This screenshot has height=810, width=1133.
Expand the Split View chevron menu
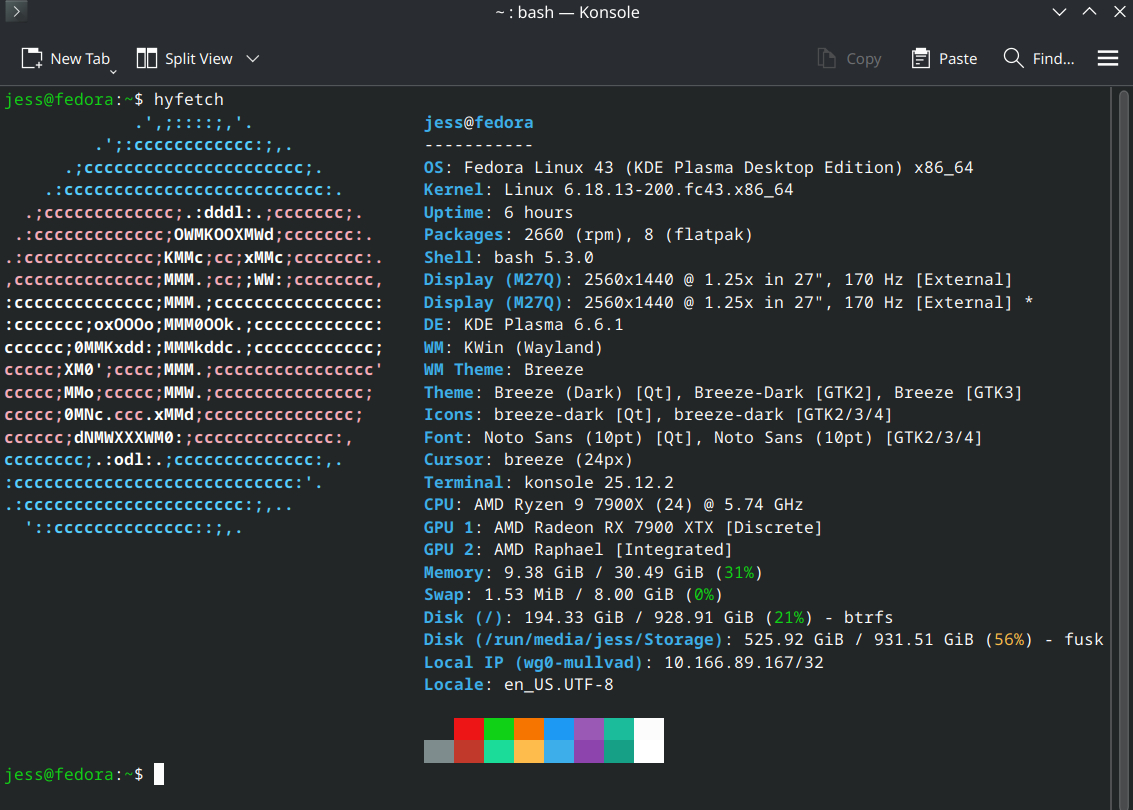[x=253, y=58]
